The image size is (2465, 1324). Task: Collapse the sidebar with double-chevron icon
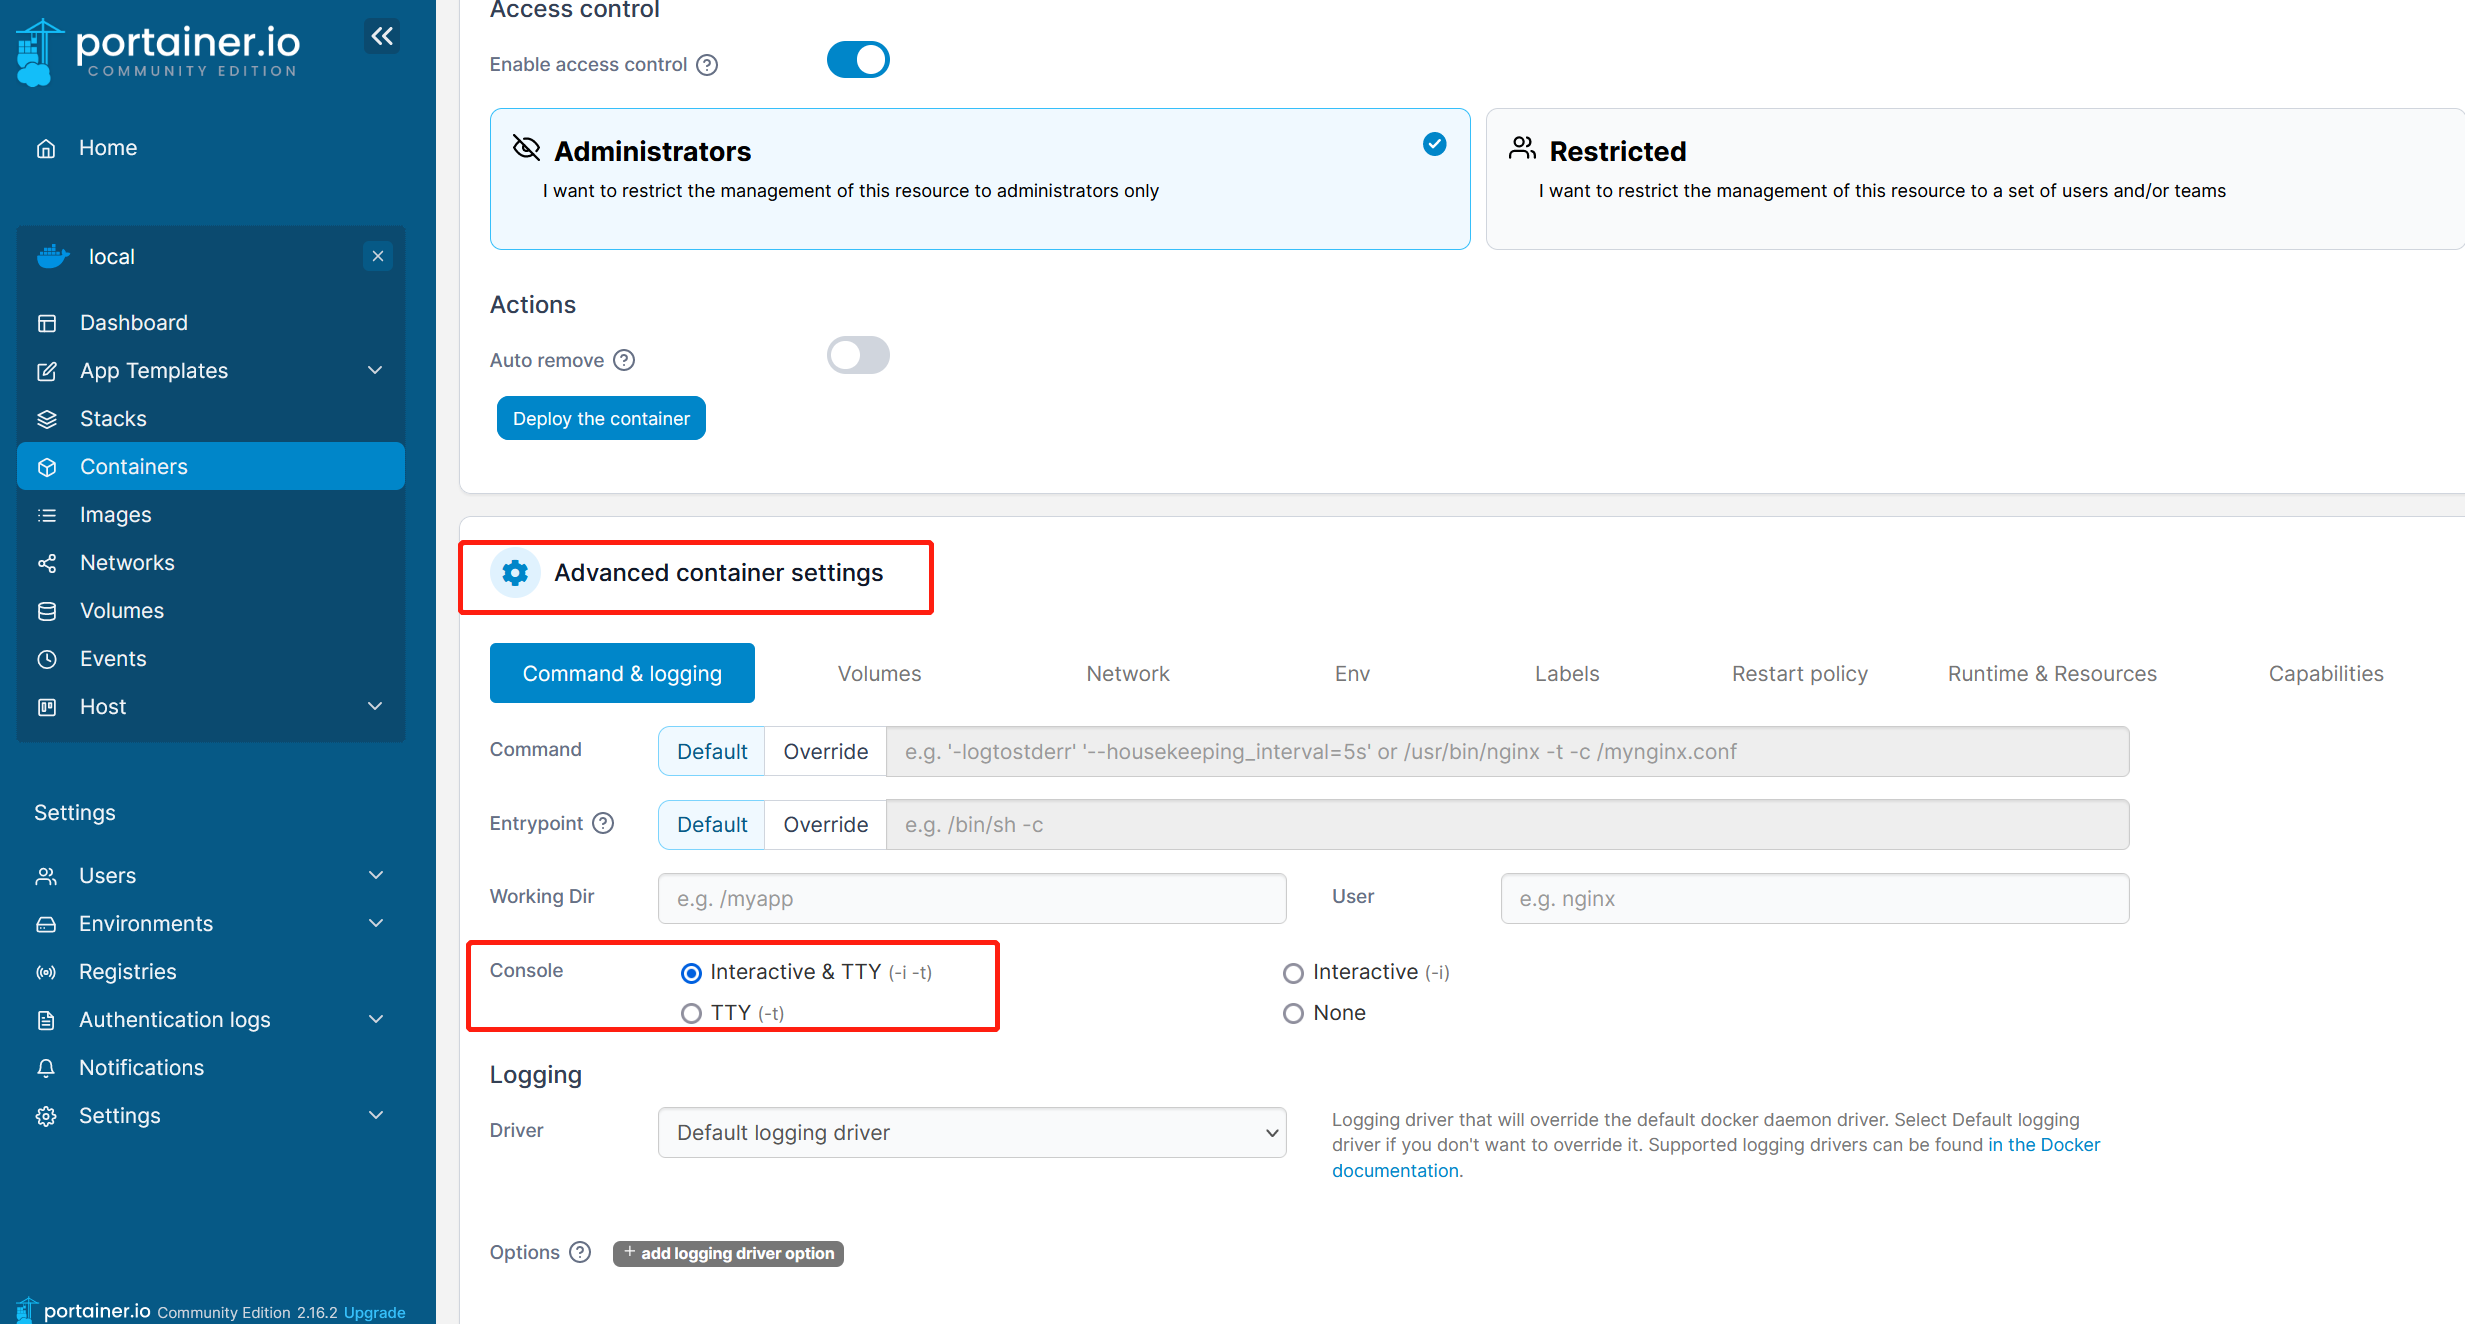[381, 37]
